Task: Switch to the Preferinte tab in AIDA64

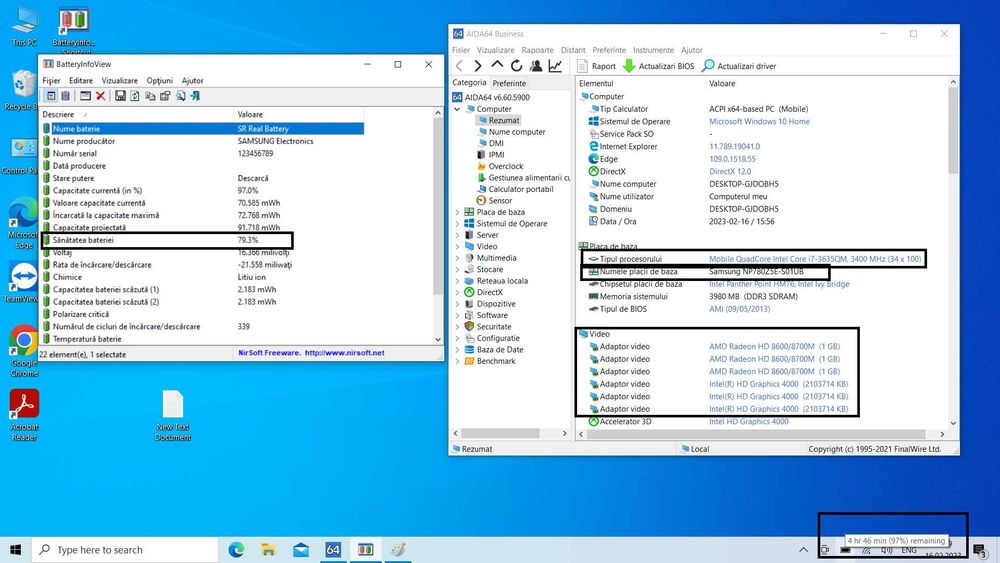Action: click(x=509, y=83)
